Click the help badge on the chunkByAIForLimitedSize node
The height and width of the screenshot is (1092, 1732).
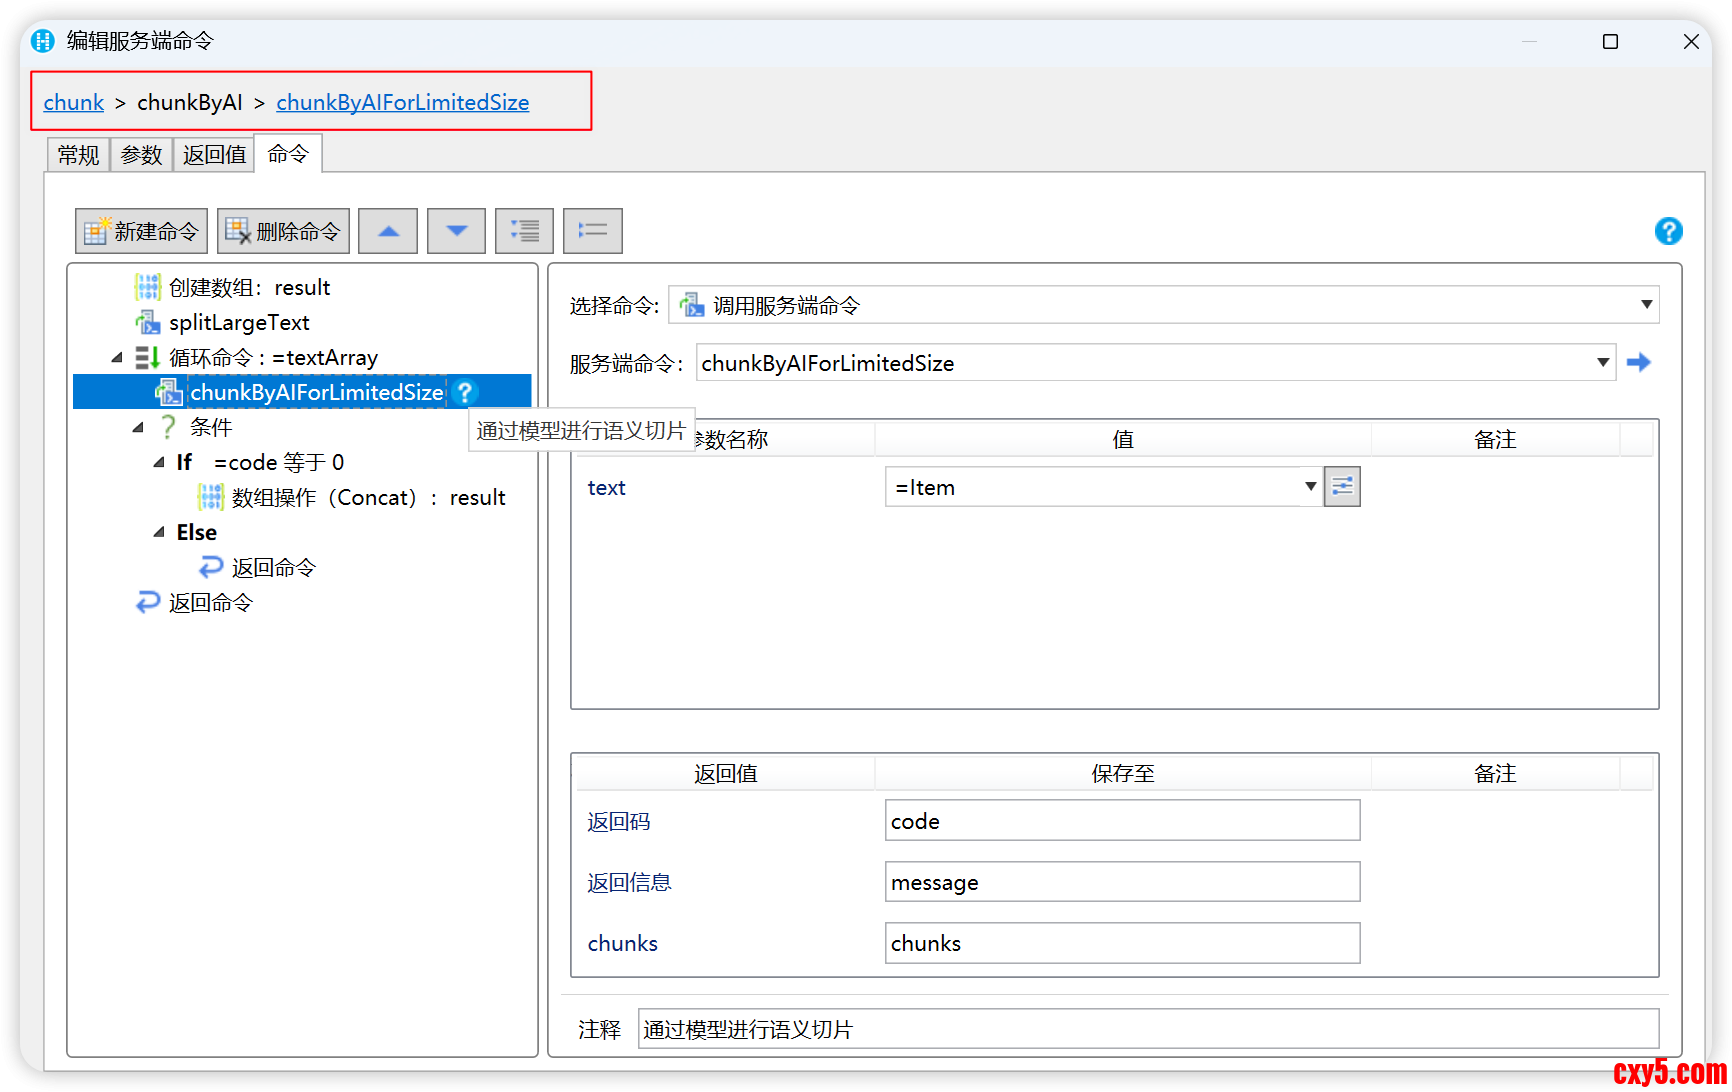464,392
